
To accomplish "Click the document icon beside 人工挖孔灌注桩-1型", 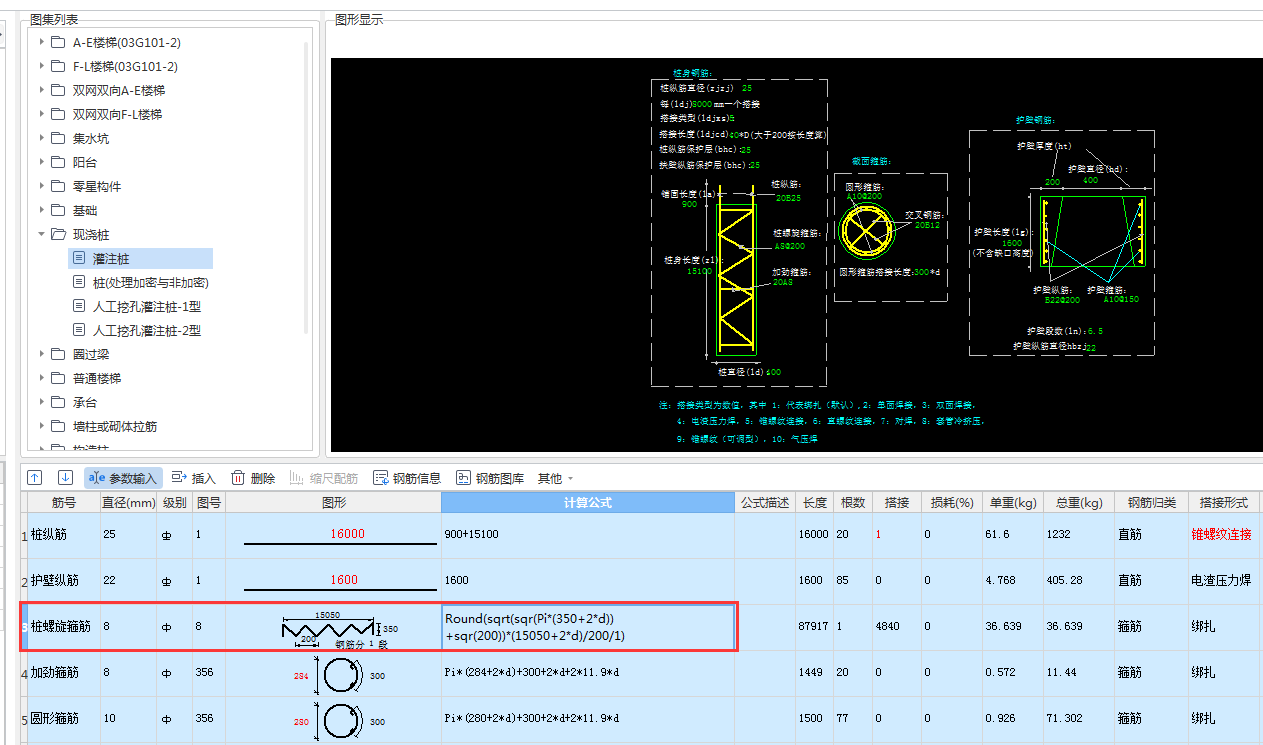I will (80, 306).
